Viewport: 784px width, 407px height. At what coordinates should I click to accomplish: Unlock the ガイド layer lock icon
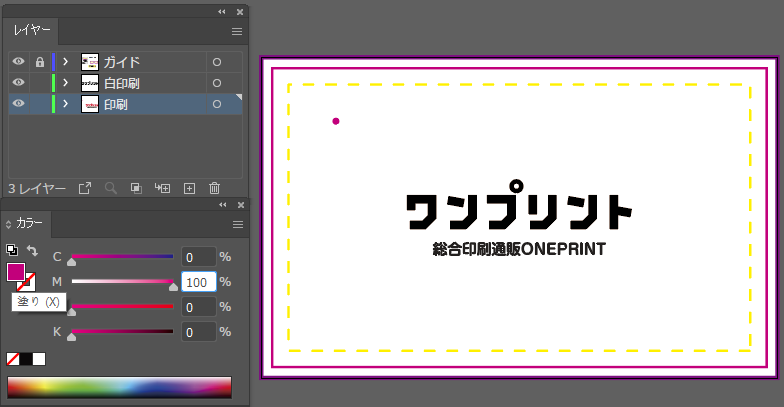pyautogui.click(x=40, y=62)
